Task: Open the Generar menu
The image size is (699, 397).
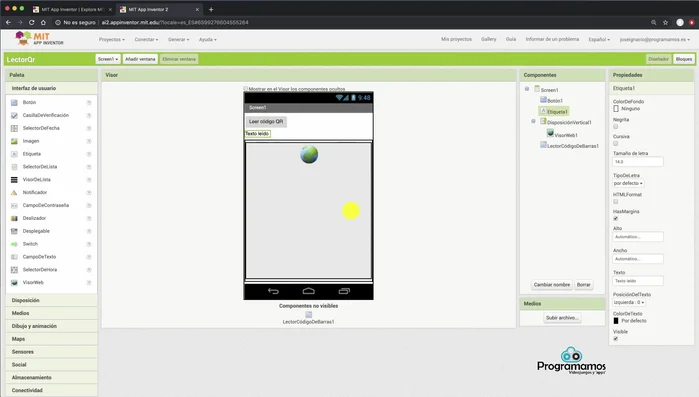Action: (178, 39)
